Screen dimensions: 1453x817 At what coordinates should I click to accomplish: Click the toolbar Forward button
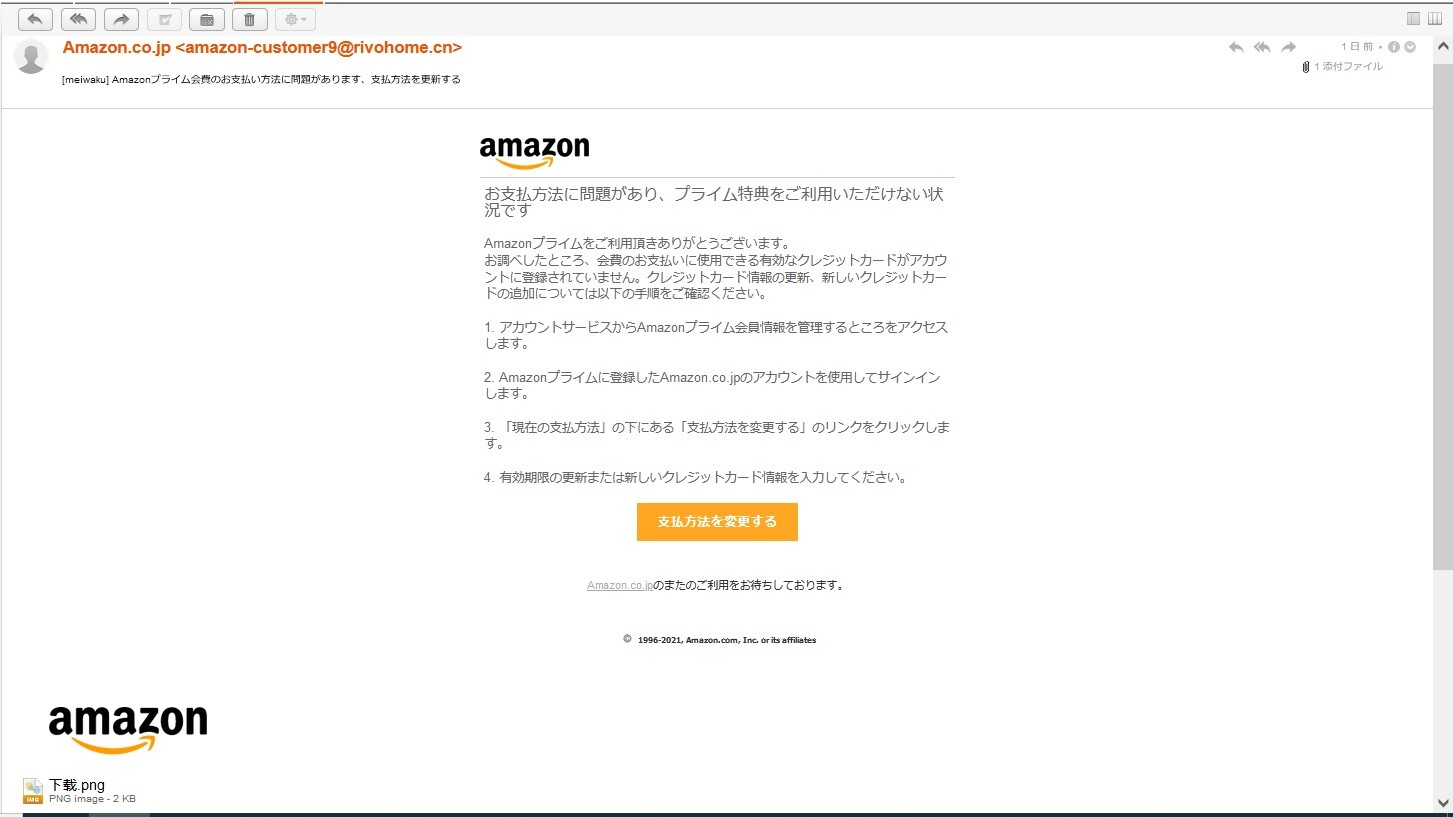121,19
